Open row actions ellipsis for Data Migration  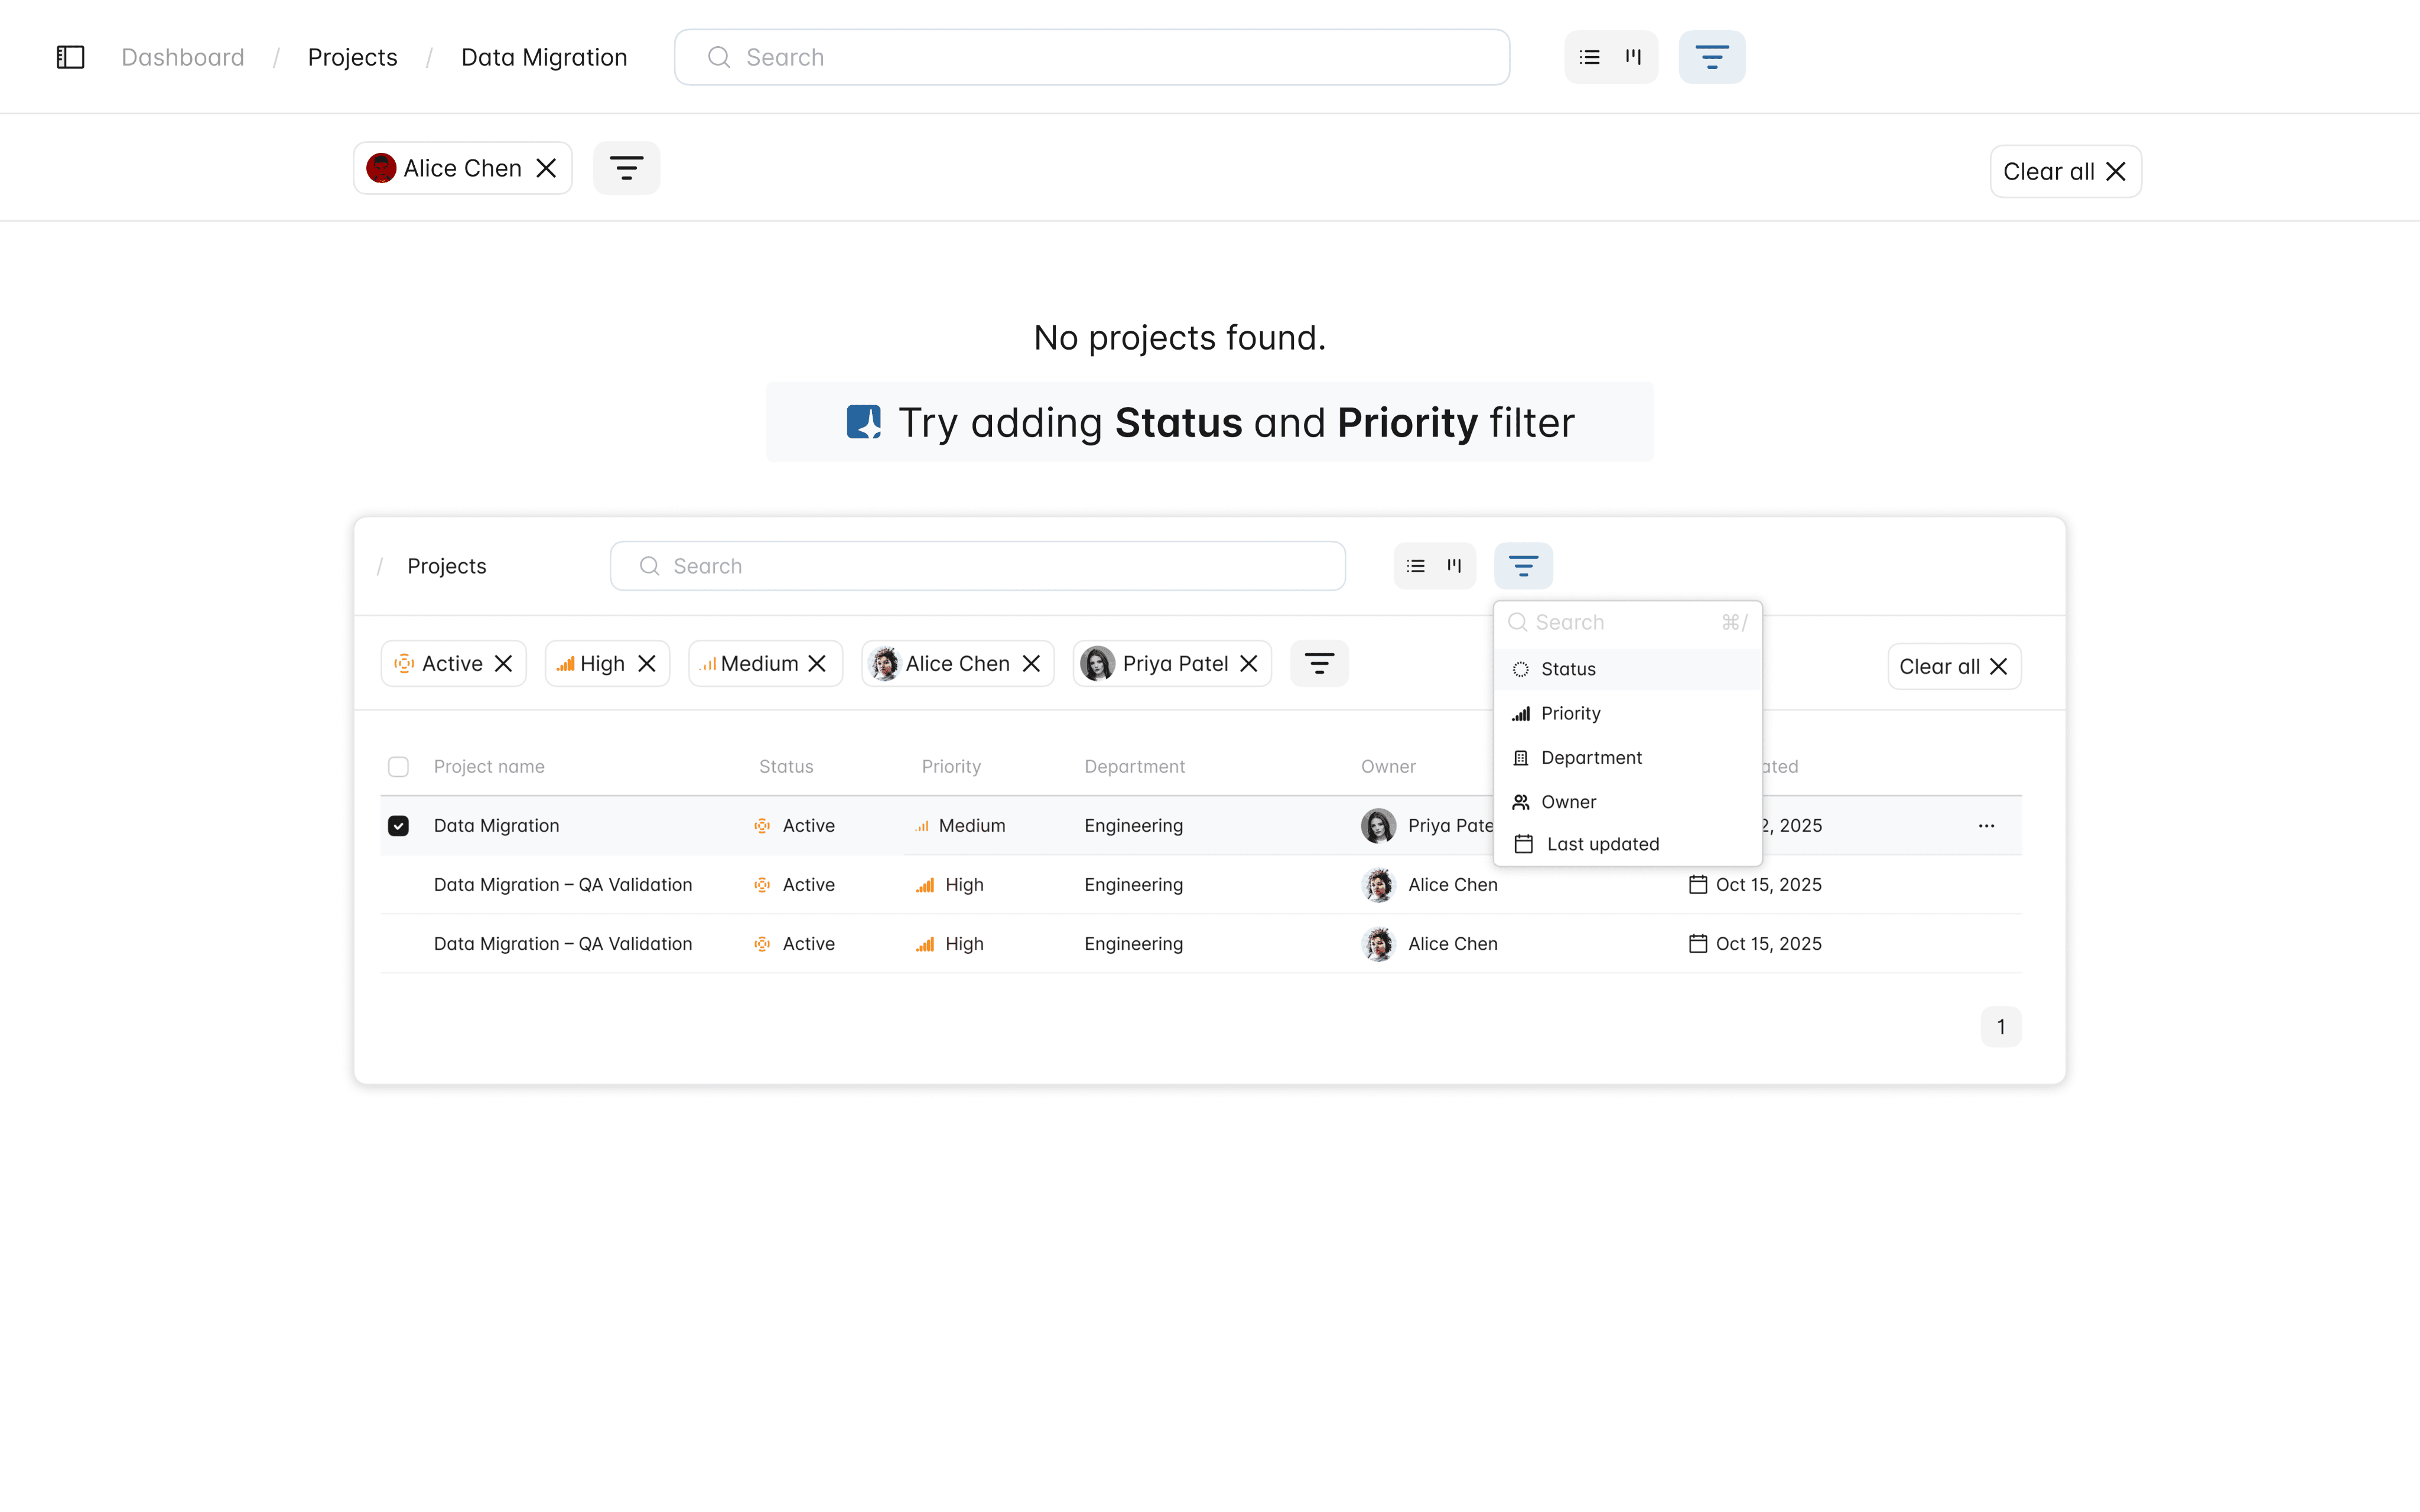1986,826
